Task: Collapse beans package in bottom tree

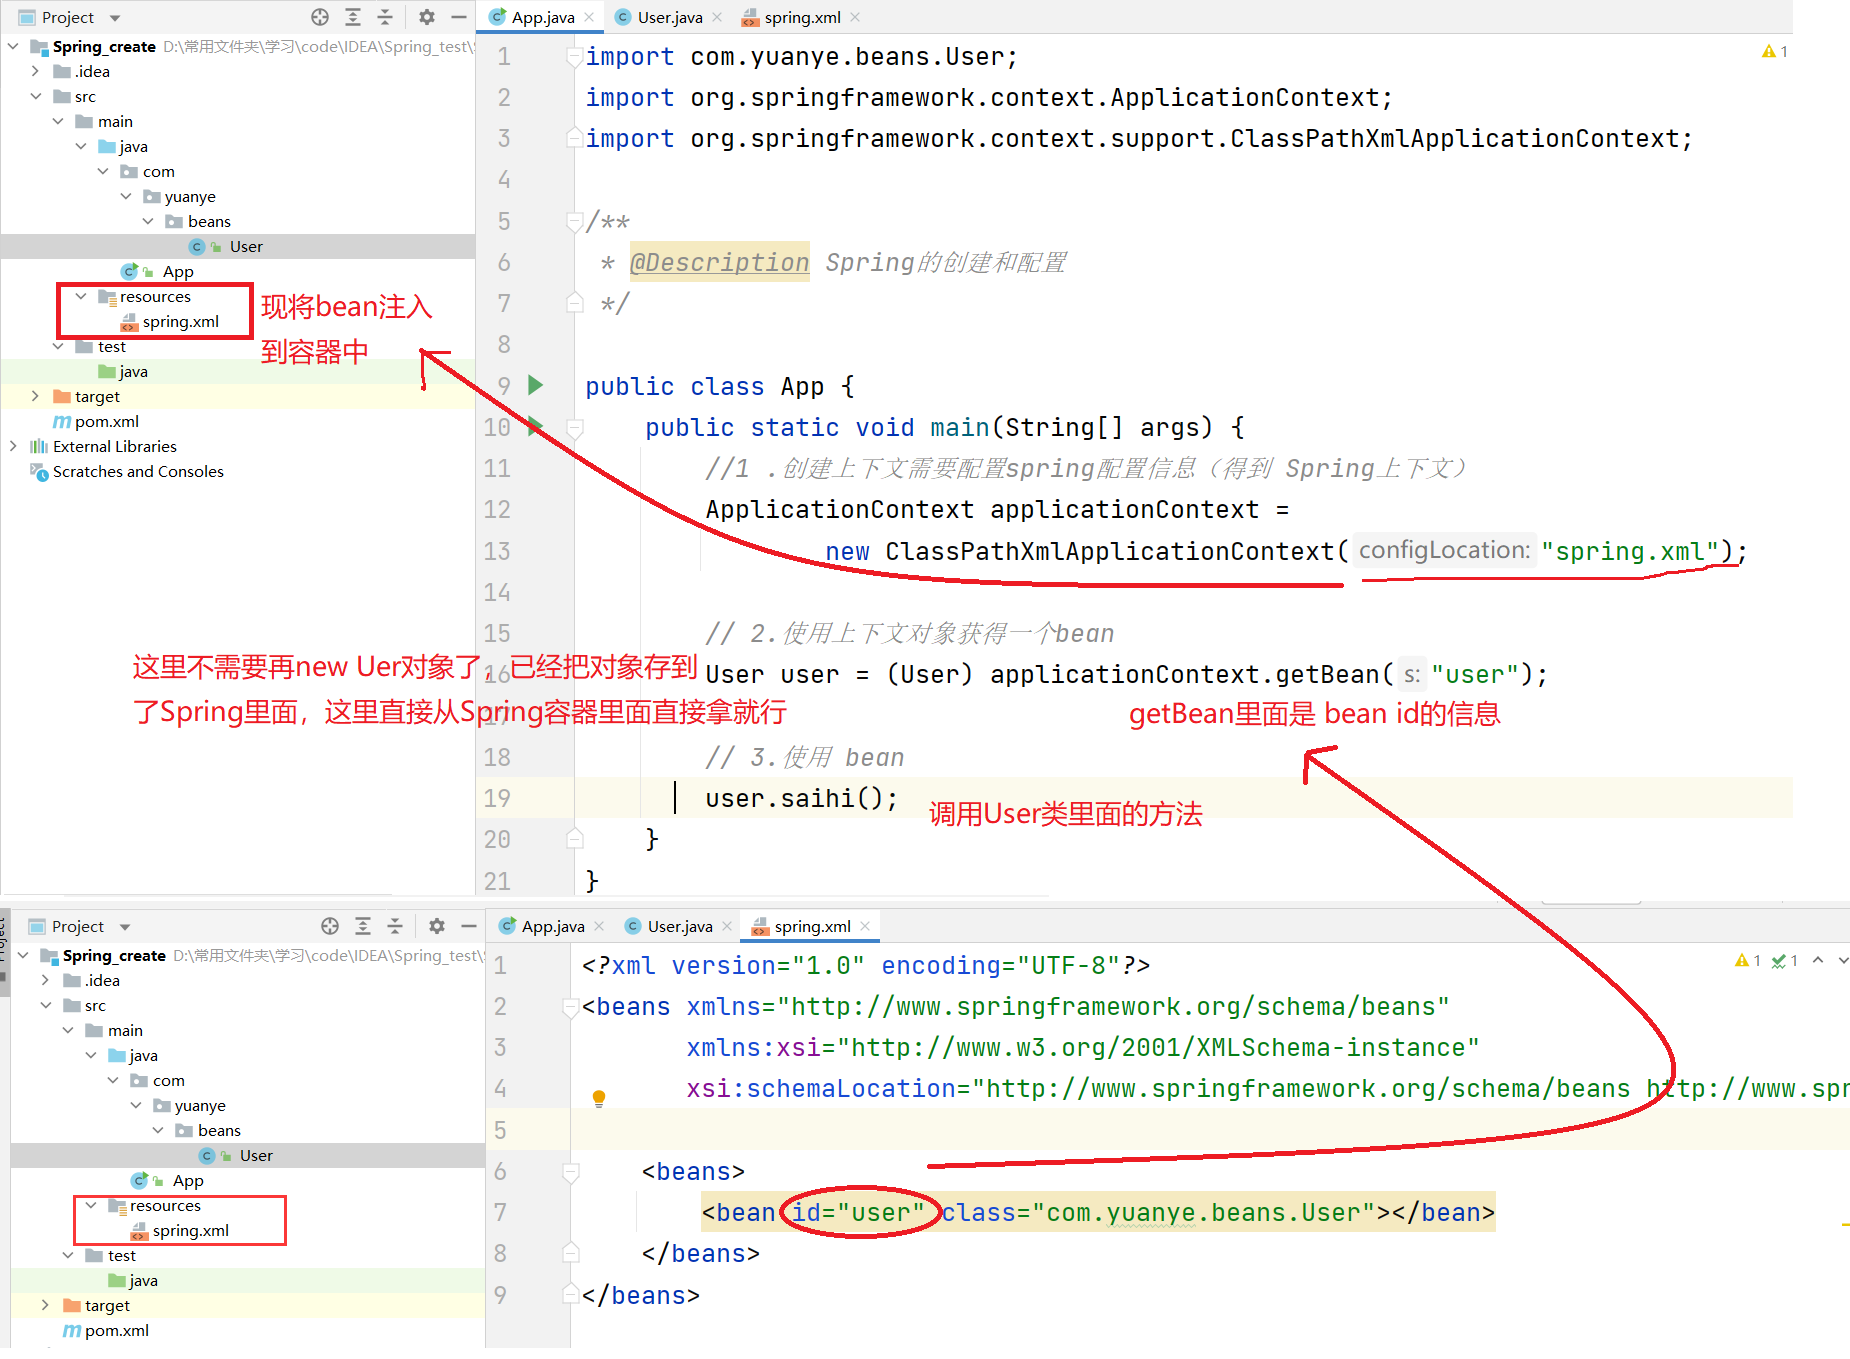Action: (158, 1130)
